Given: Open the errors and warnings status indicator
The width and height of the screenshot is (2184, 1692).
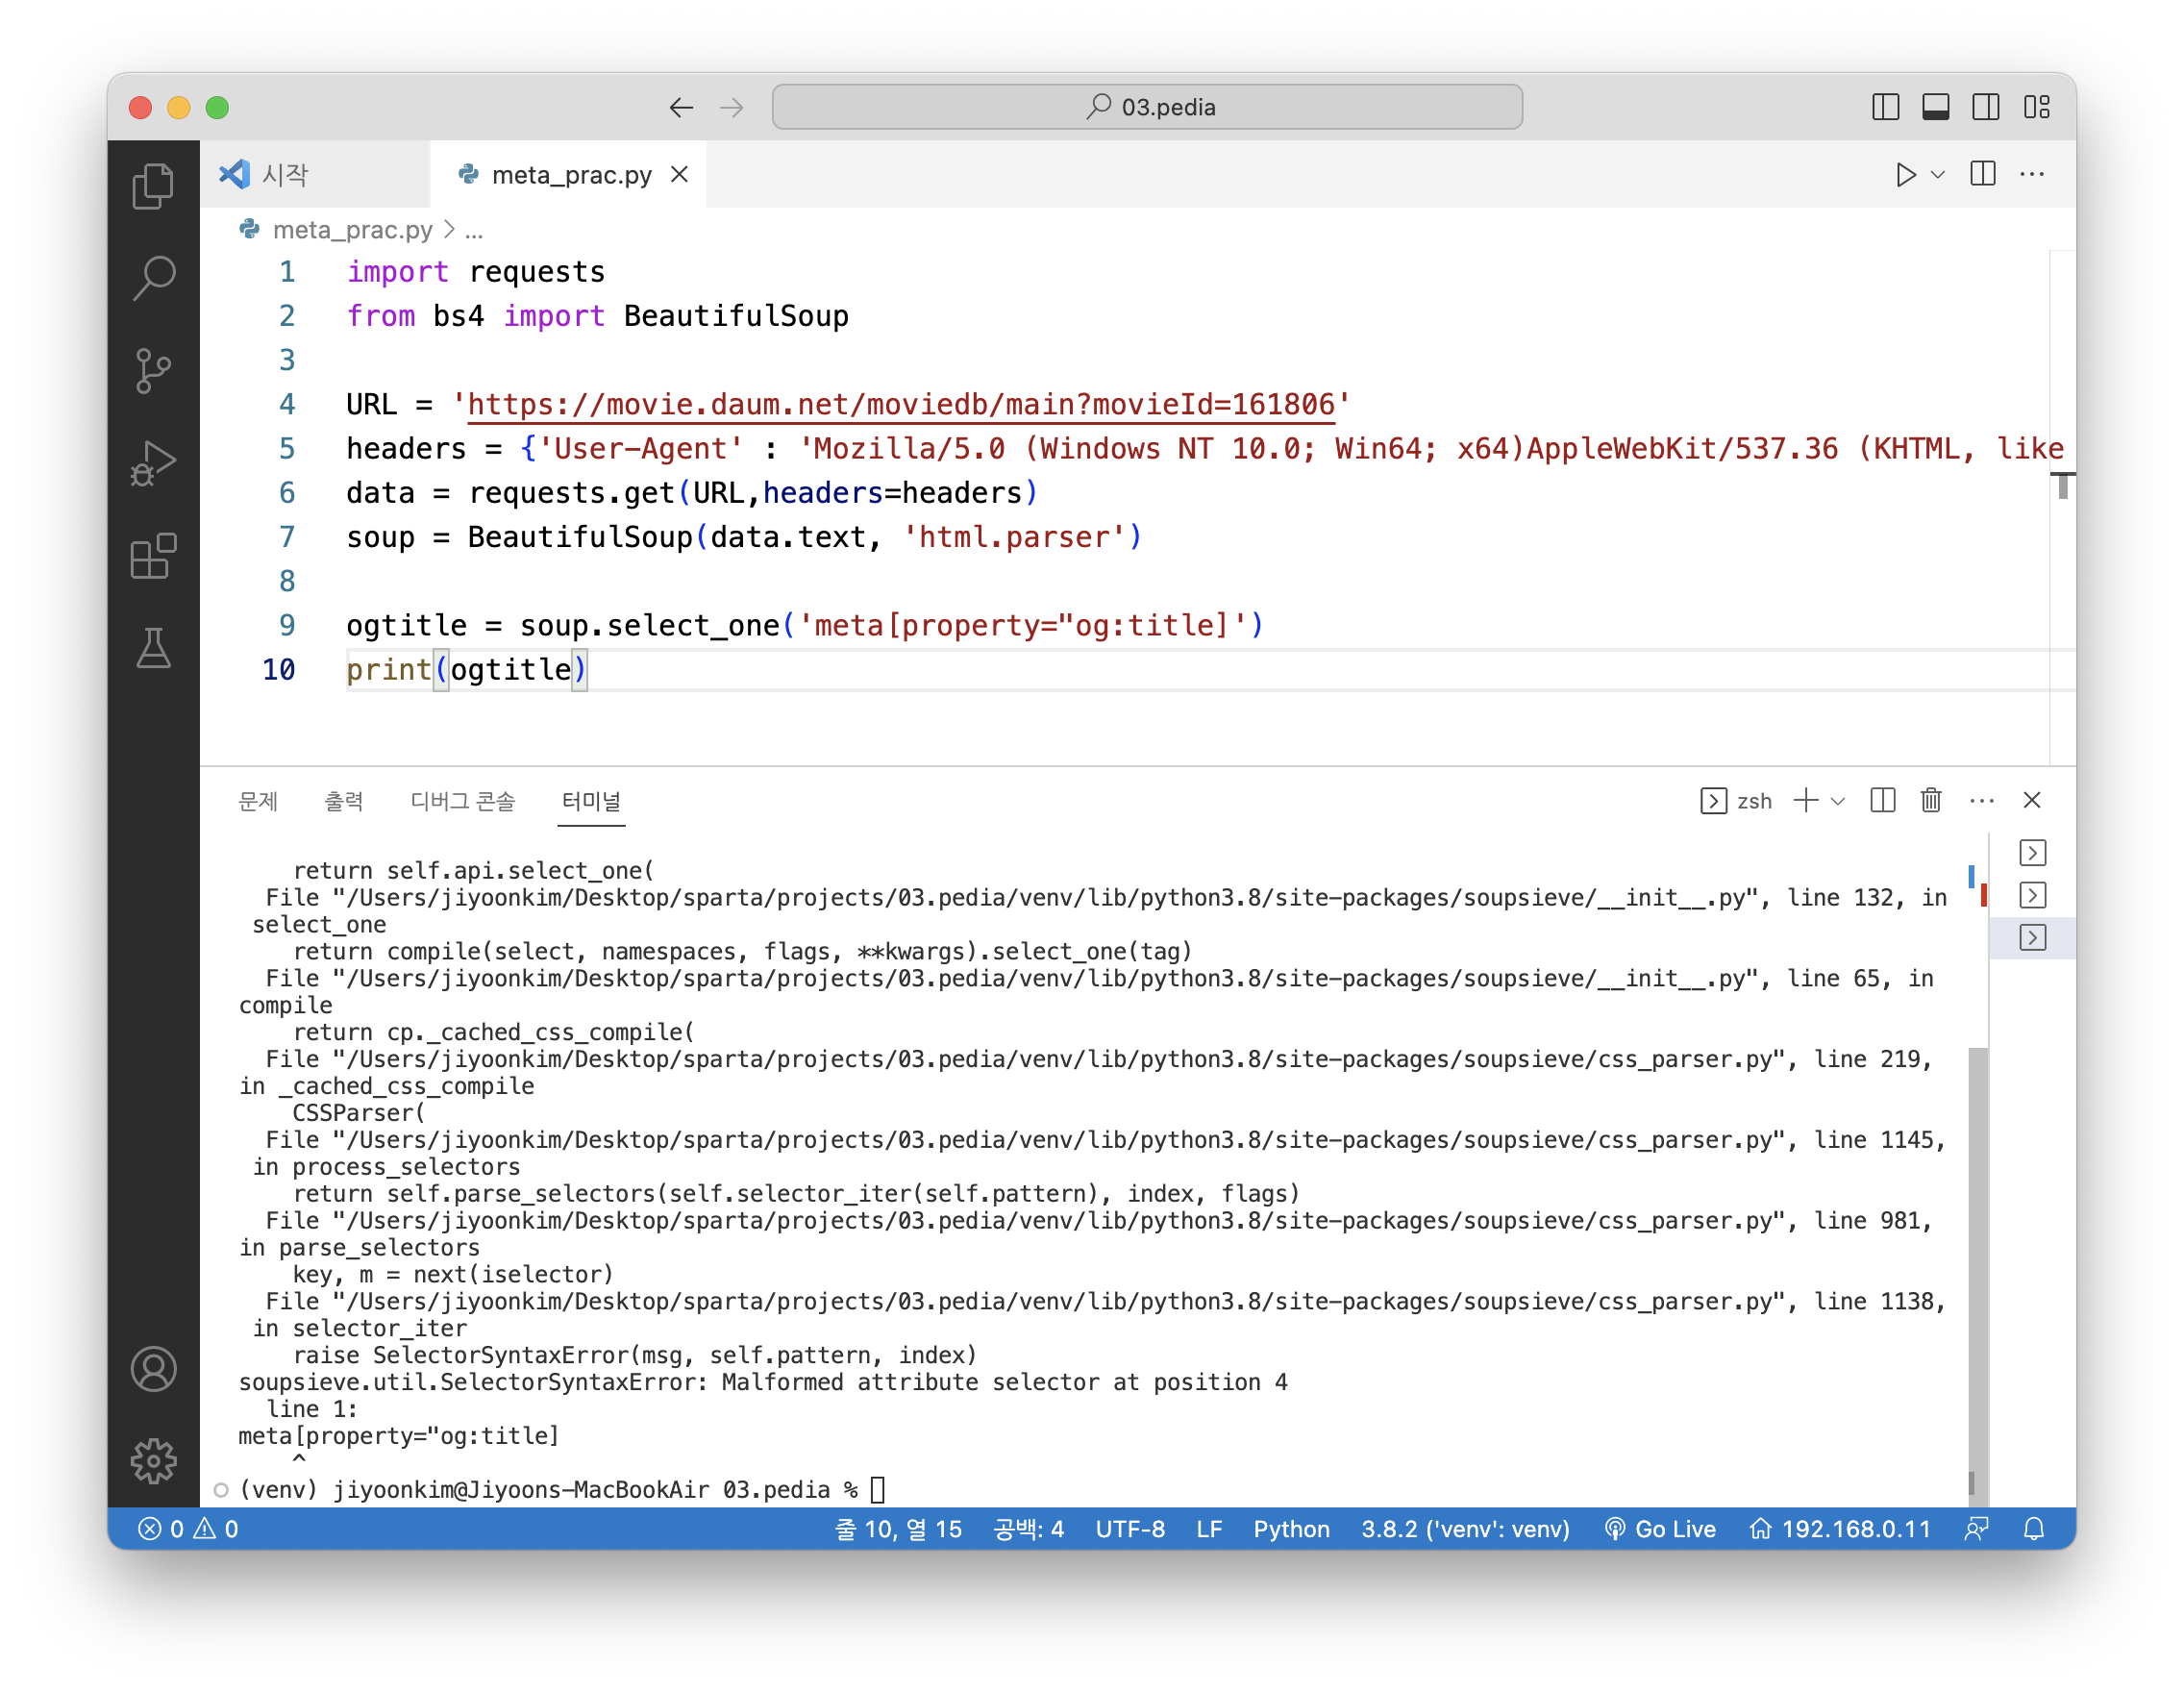Looking at the screenshot, I should (189, 1529).
